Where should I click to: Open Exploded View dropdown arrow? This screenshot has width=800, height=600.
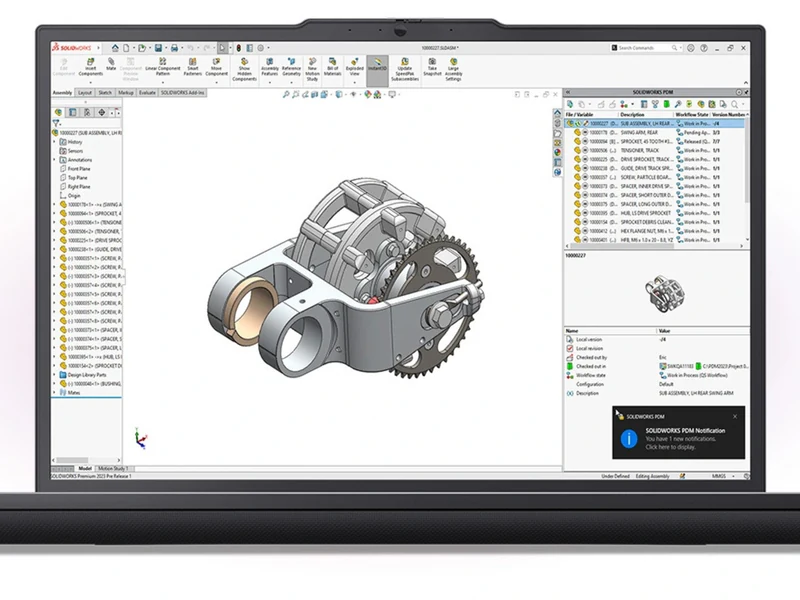(355, 82)
